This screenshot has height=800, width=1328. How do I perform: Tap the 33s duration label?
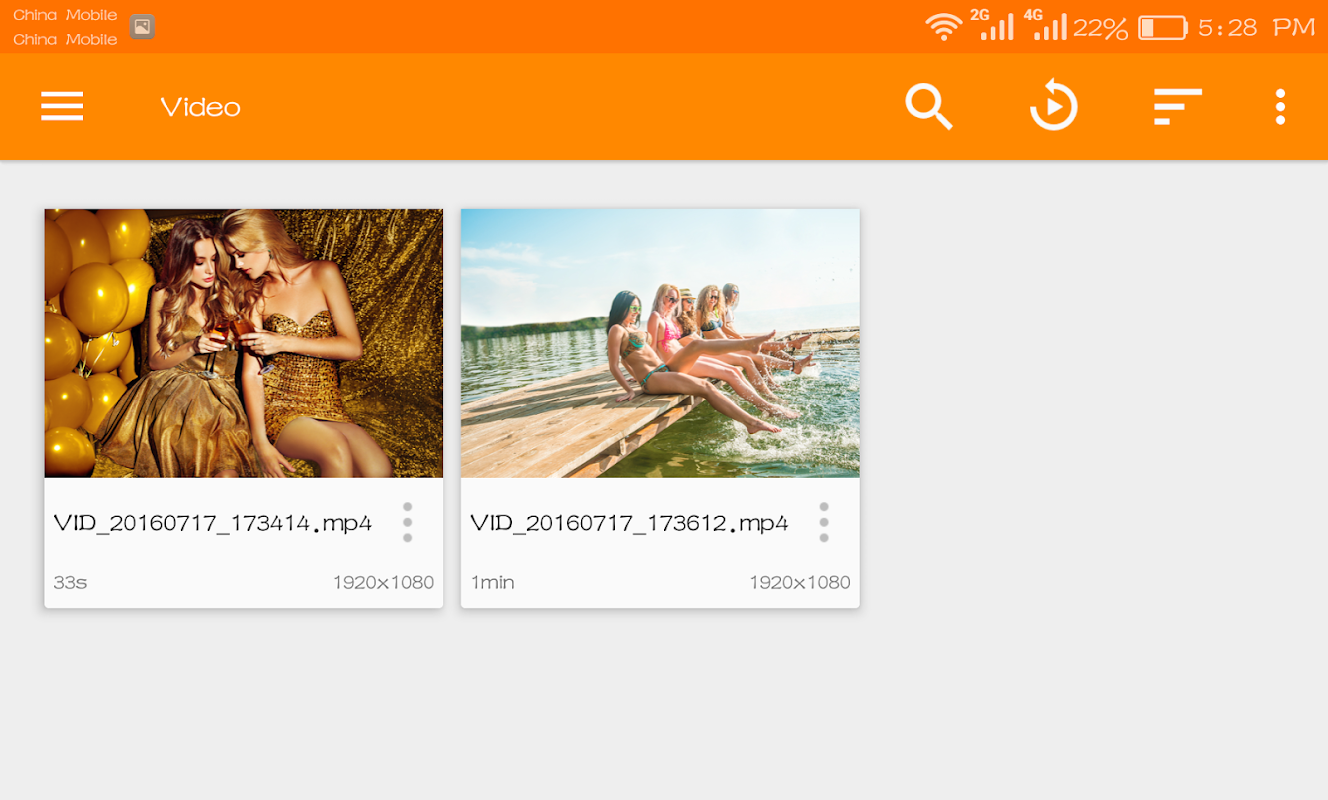point(70,582)
